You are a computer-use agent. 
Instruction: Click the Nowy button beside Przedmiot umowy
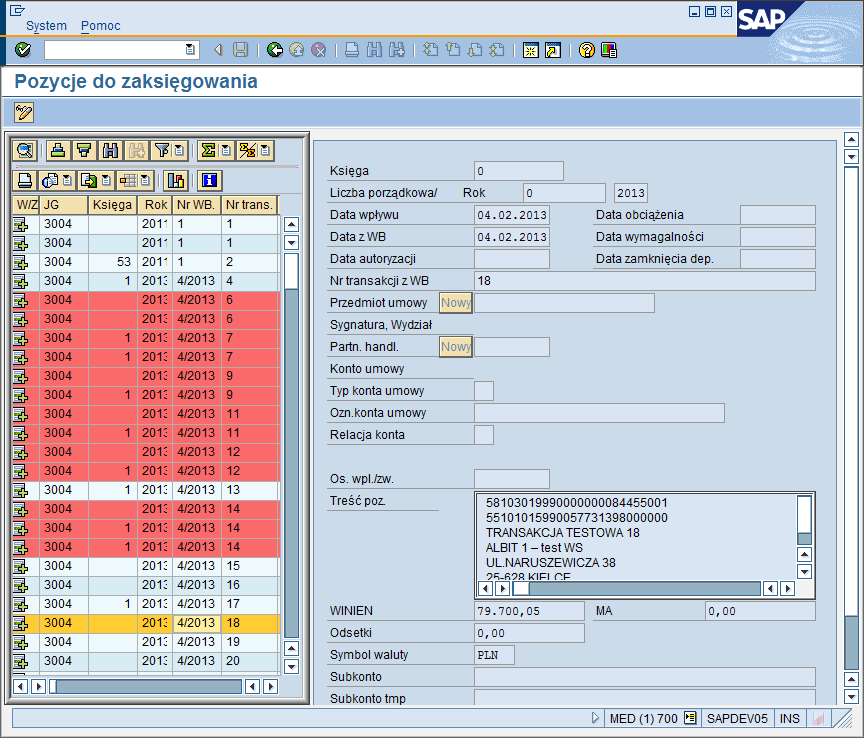click(456, 303)
